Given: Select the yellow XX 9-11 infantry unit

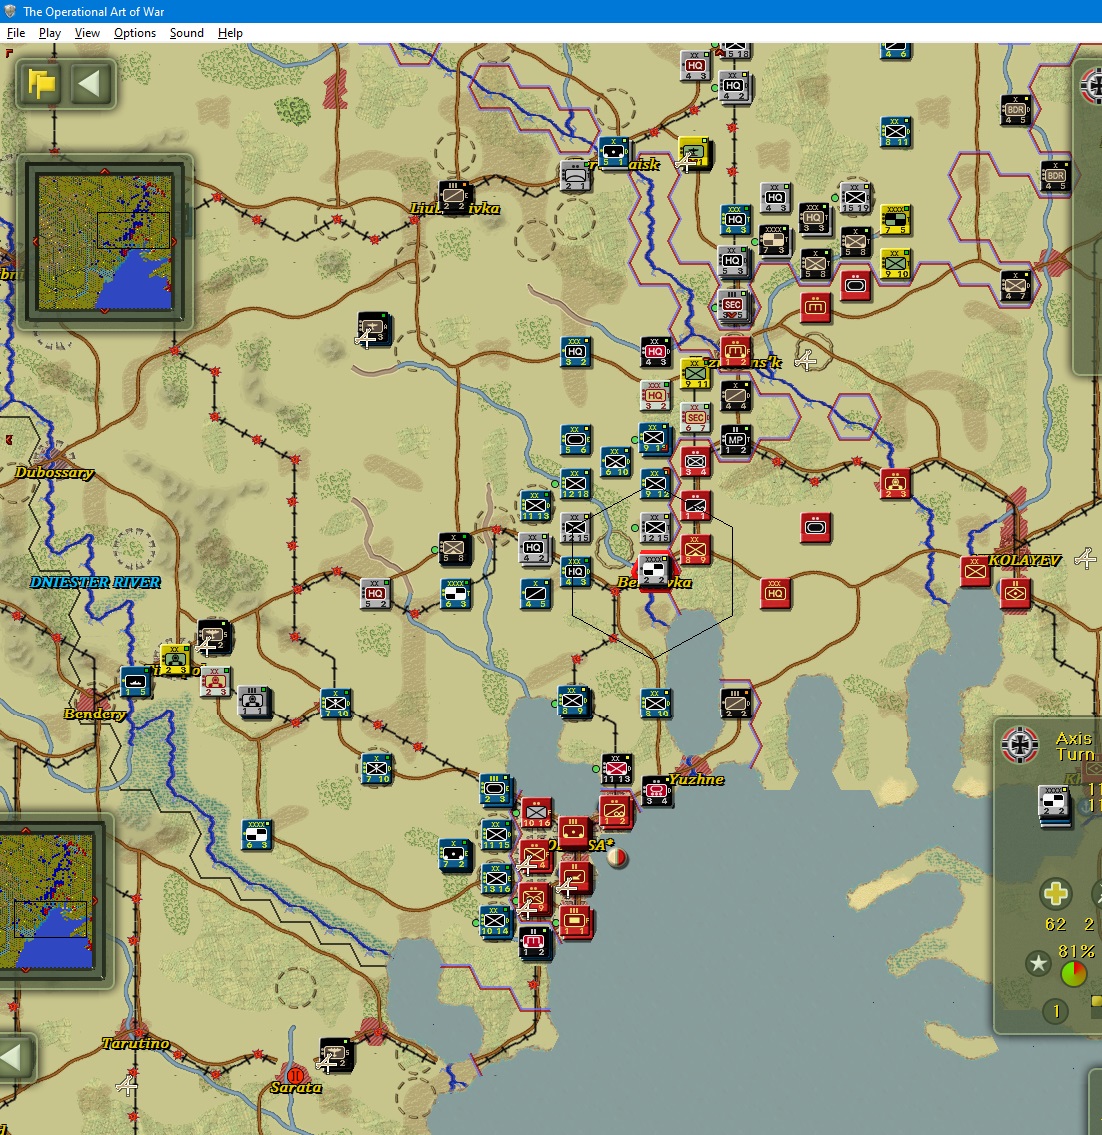Looking at the screenshot, I should [695, 374].
